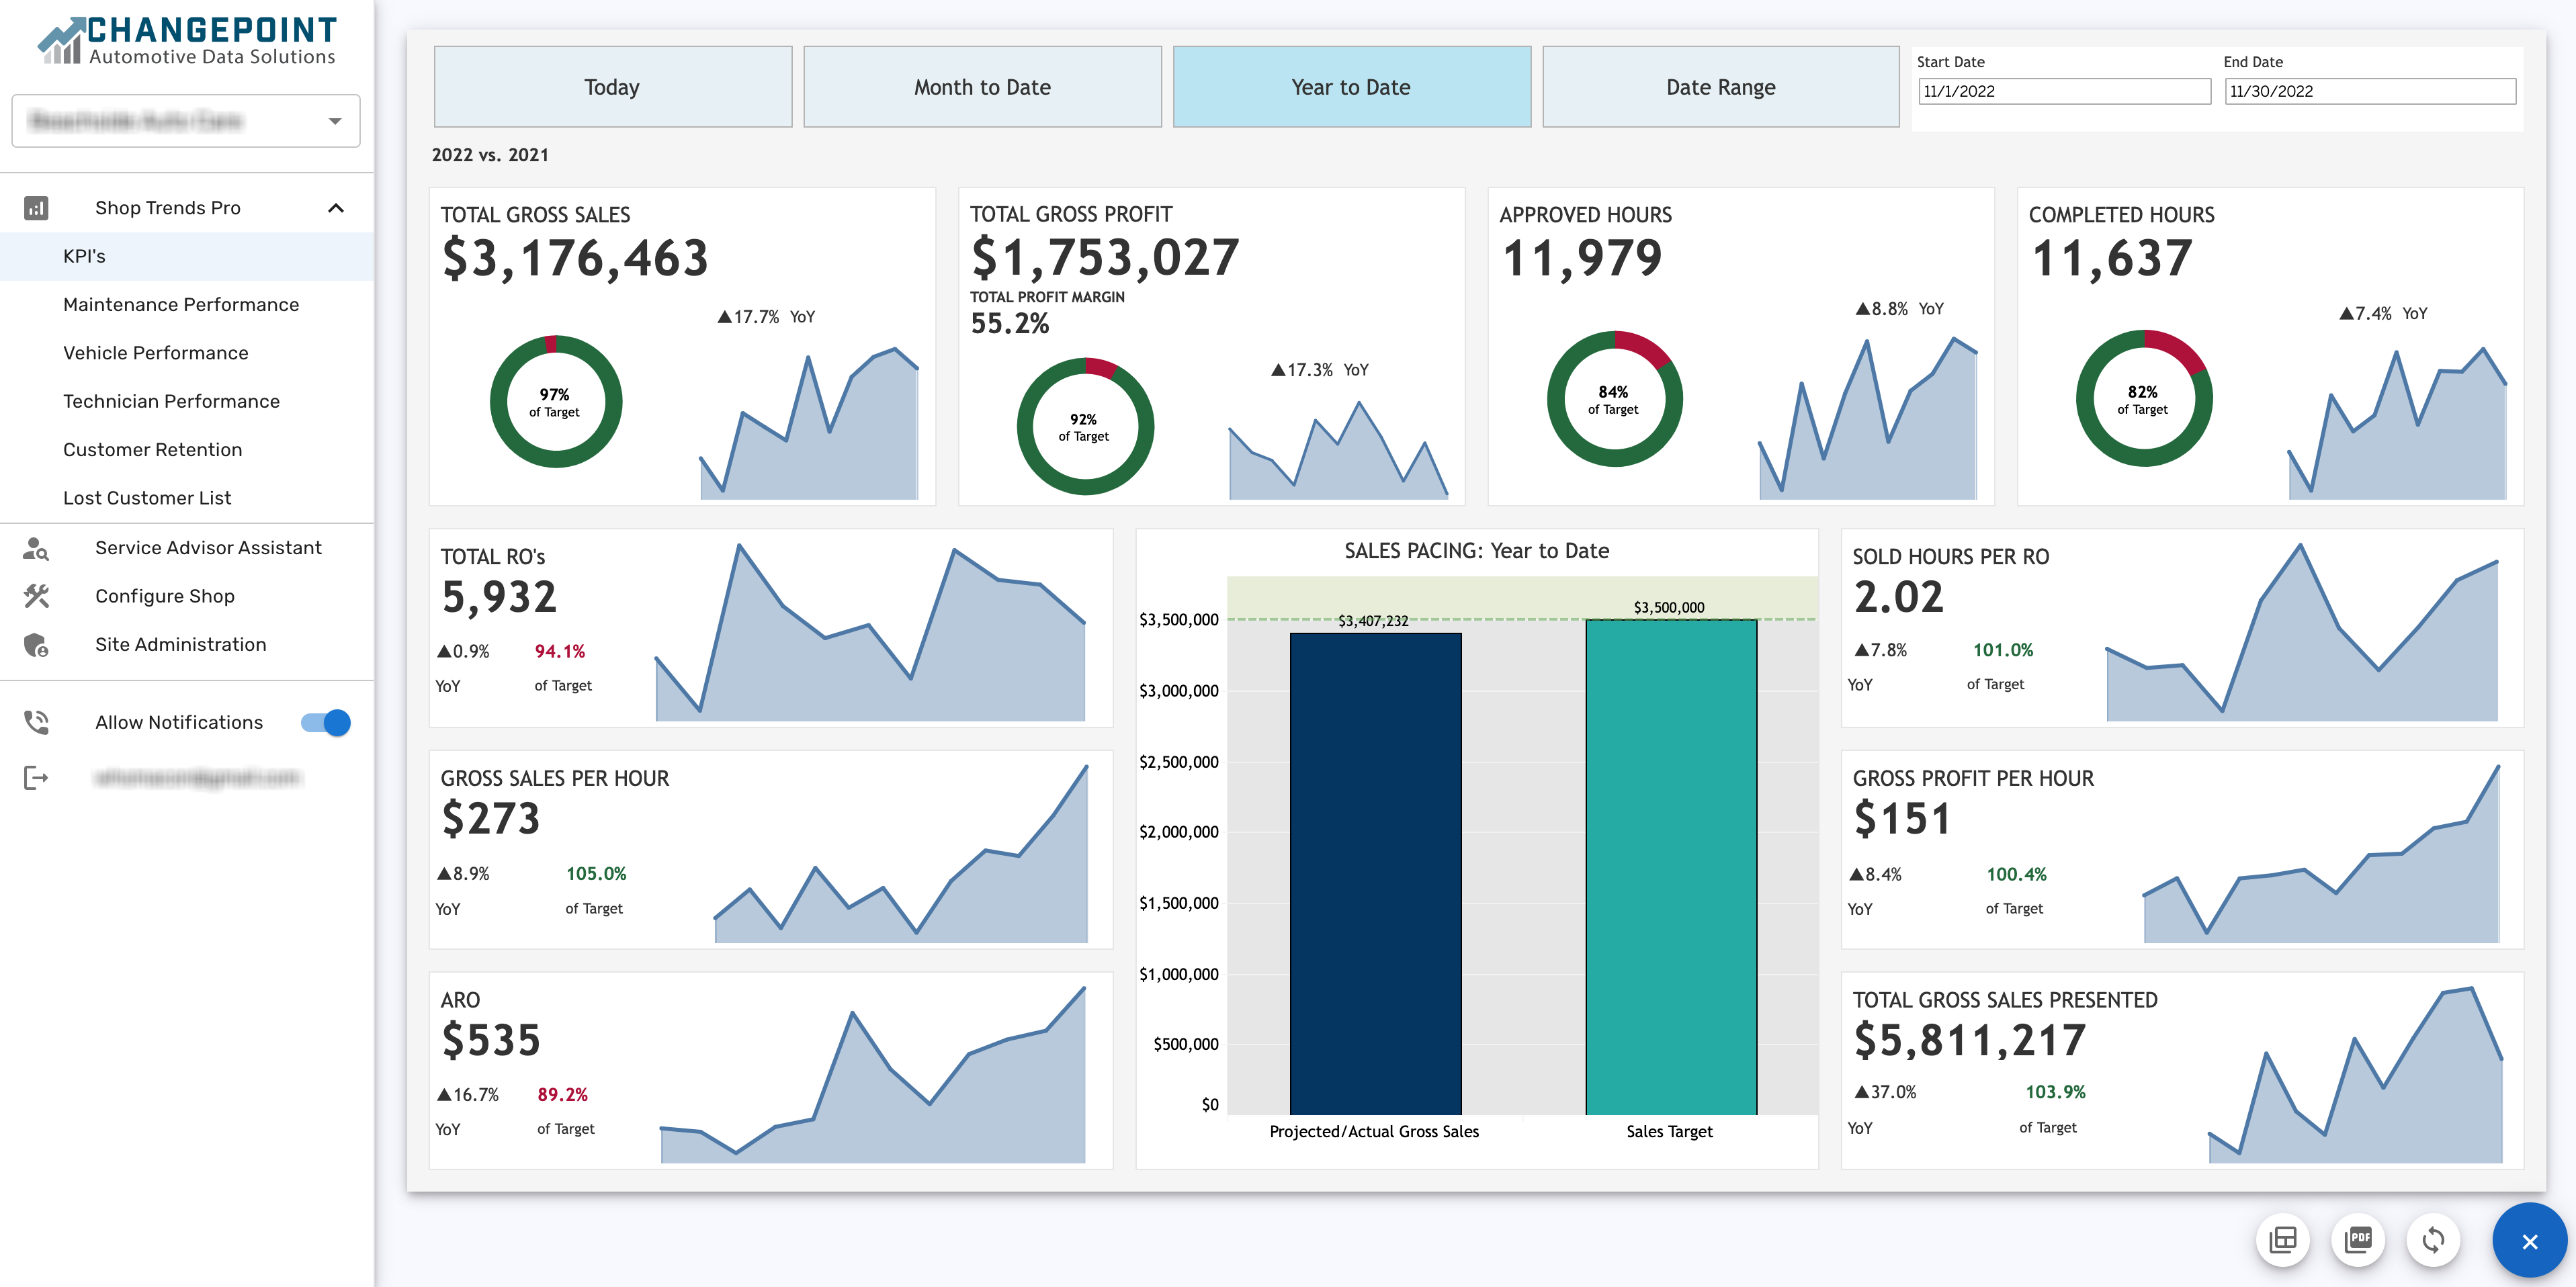The image size is (2576, 1287).
Task: View the Lost Customer List
Action: tap(148, 497)
